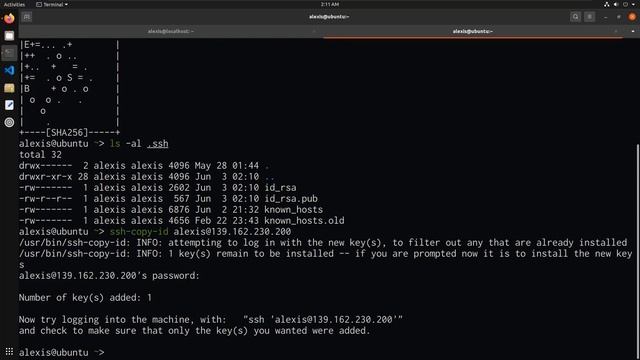Open the Files app in the dock
Viewport: 640px width, 360px height.
pyautogui.click(x=9, y=36)
